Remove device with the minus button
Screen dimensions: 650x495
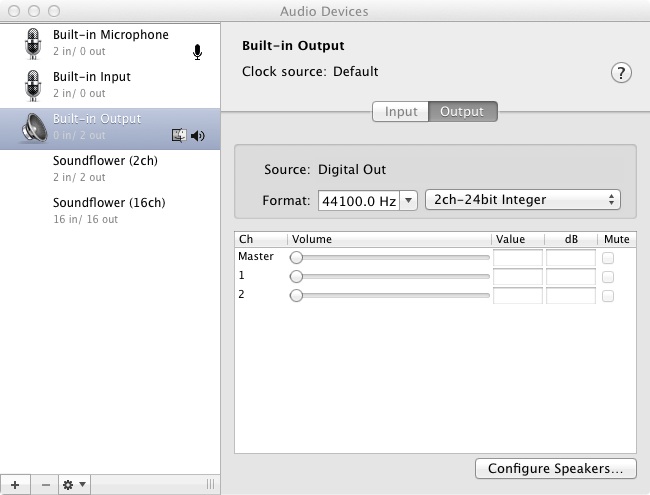[46, 485]
